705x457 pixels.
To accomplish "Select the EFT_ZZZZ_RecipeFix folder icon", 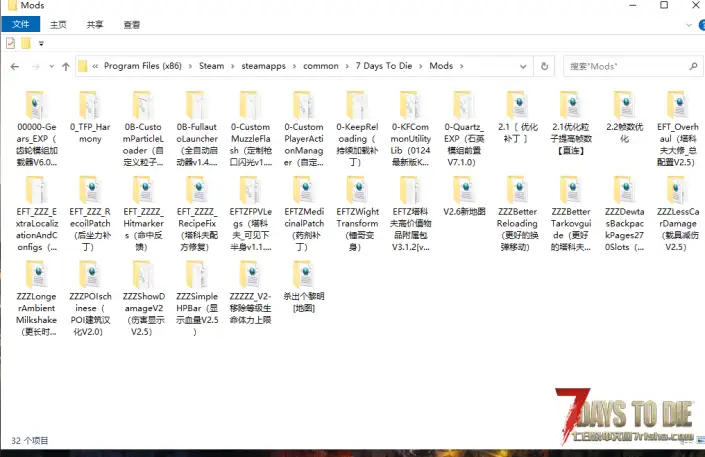I will tap(197, 190).
